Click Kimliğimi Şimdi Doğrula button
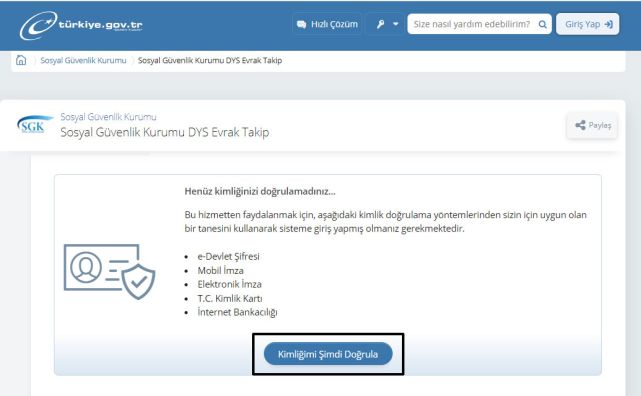 point(328,354)
